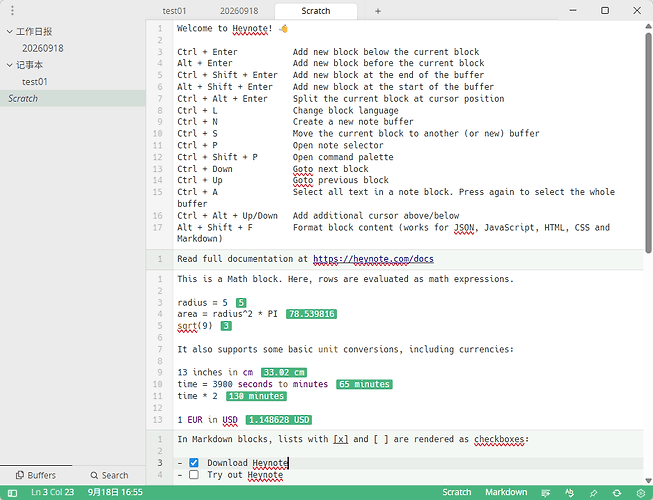Click the result badge after 'radius = 5'
653x500 pixels.
click(241, 303)
